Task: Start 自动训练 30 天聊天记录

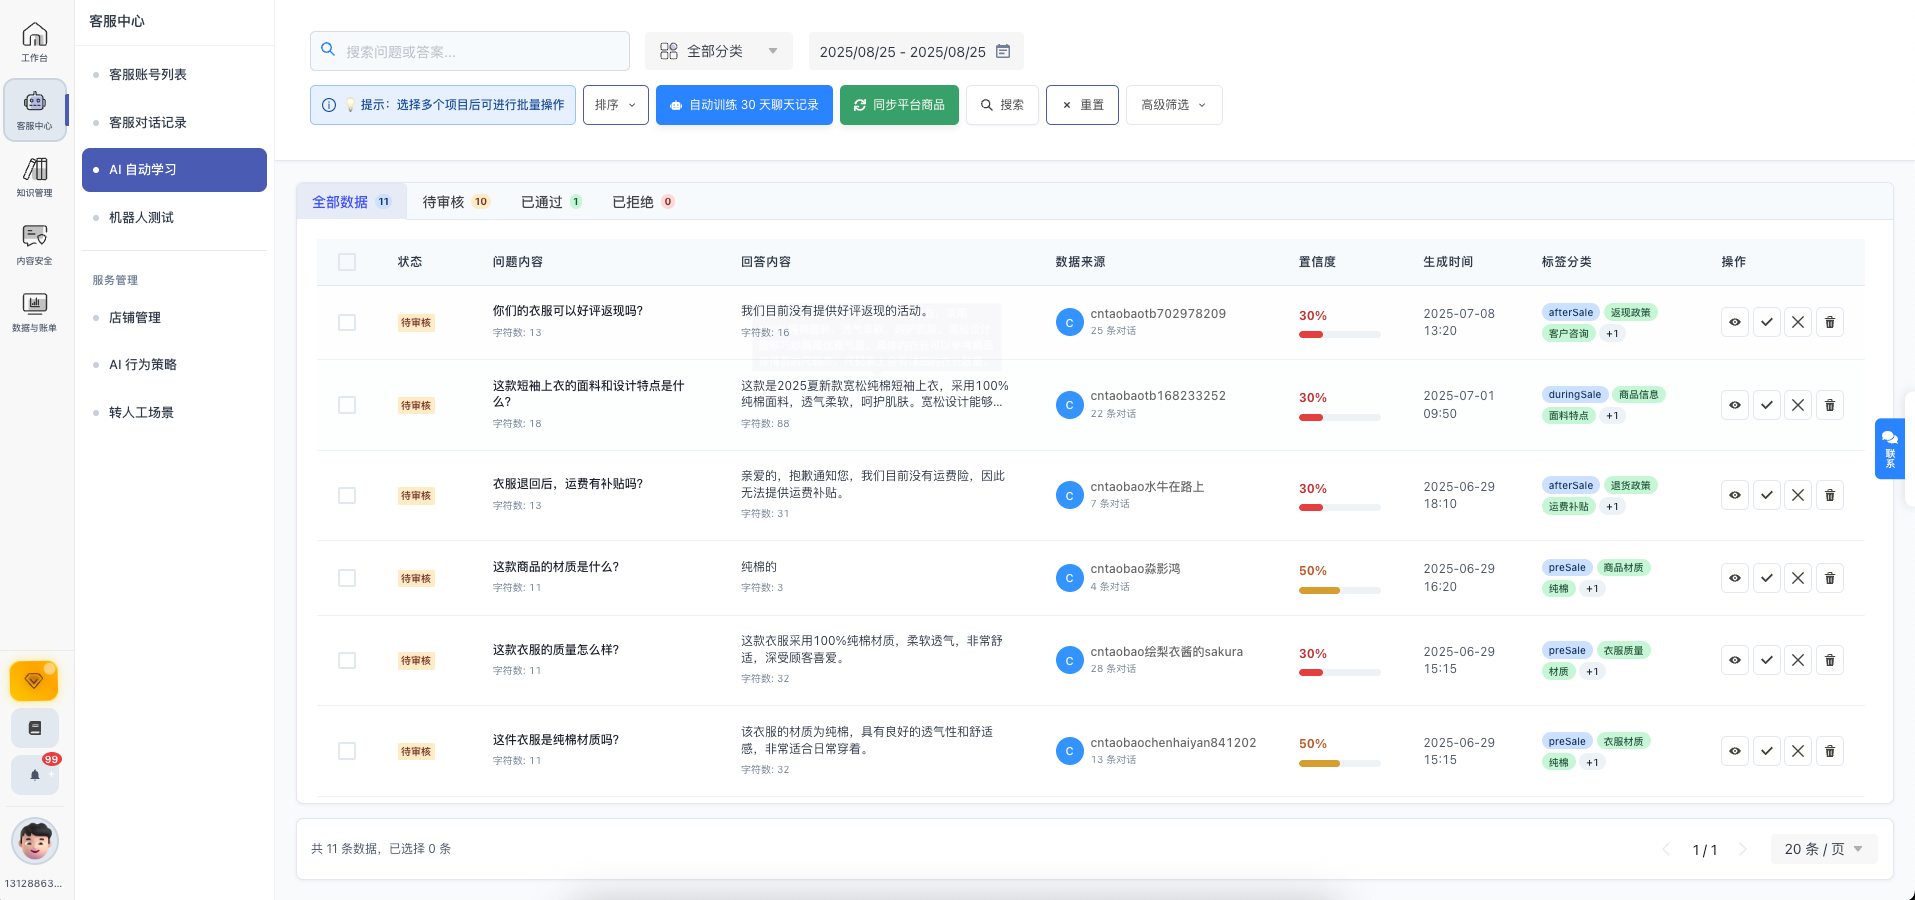Action: click(744, 104)
